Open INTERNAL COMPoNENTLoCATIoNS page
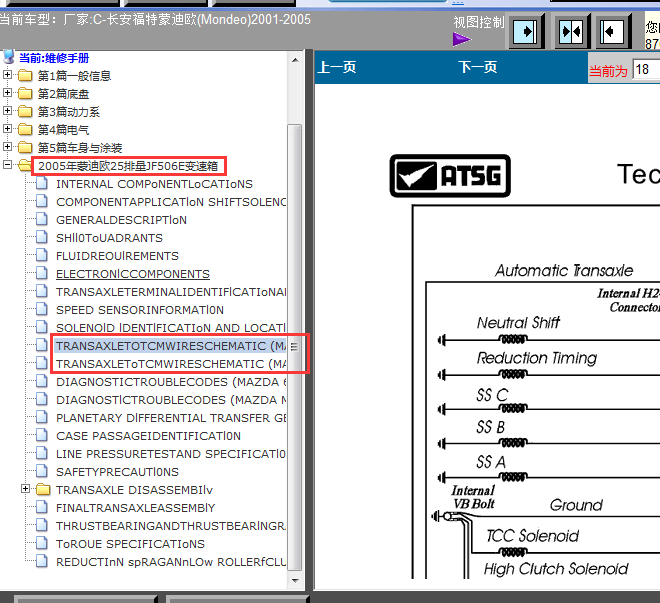 tap(154, 184)
